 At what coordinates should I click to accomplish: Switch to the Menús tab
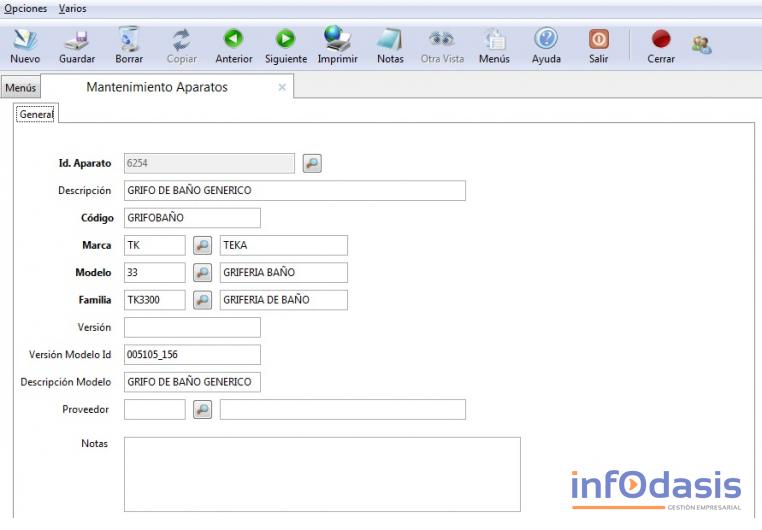point(21,88)
